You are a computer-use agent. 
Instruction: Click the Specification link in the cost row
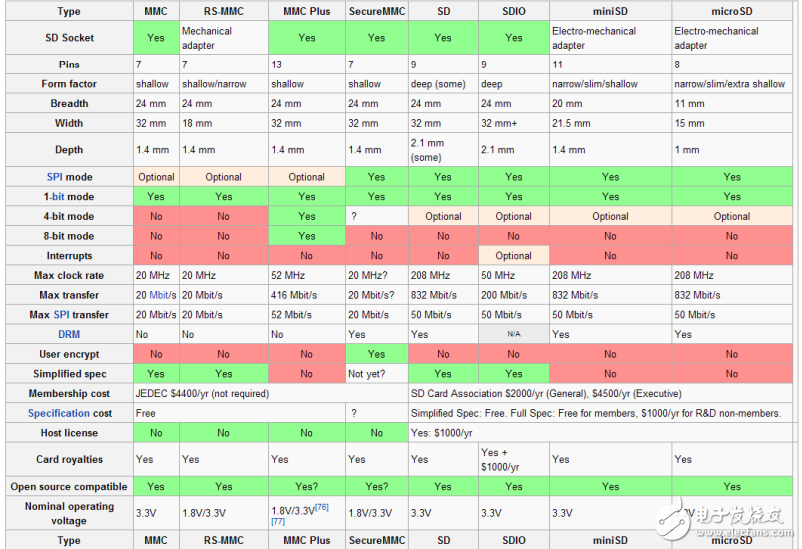point(59,413)
